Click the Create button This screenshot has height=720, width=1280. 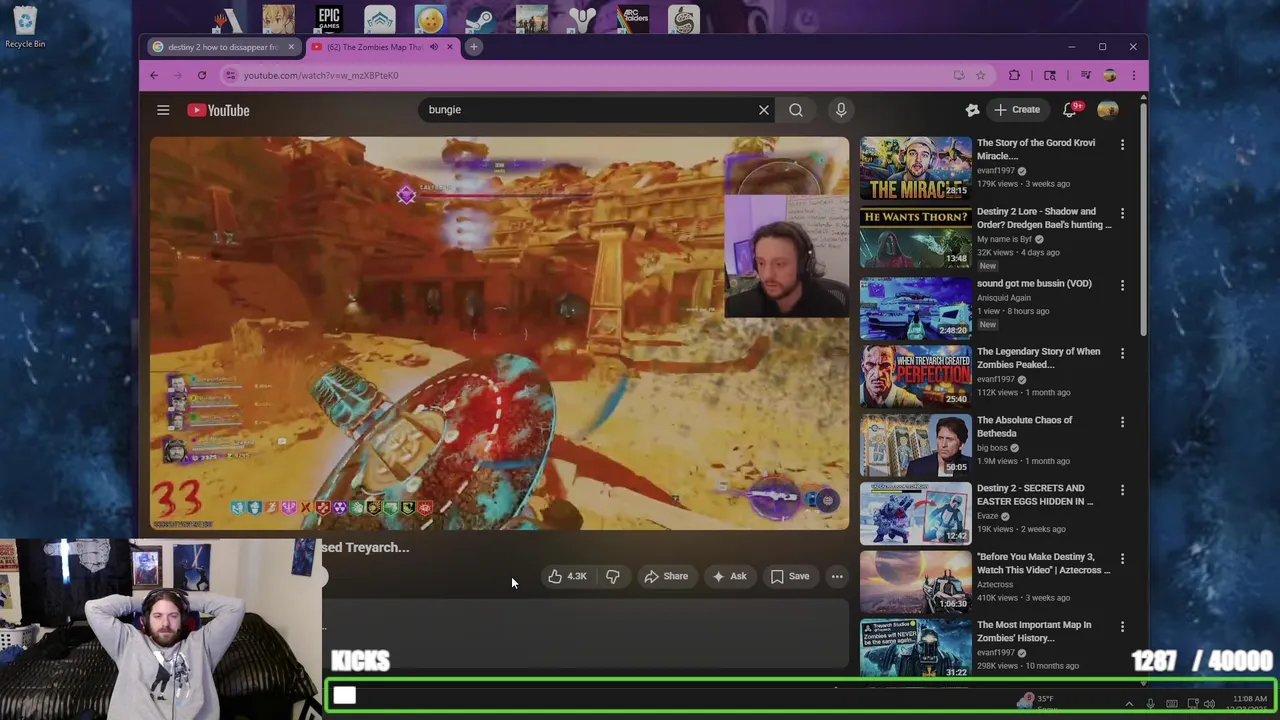pos(1017,110)
